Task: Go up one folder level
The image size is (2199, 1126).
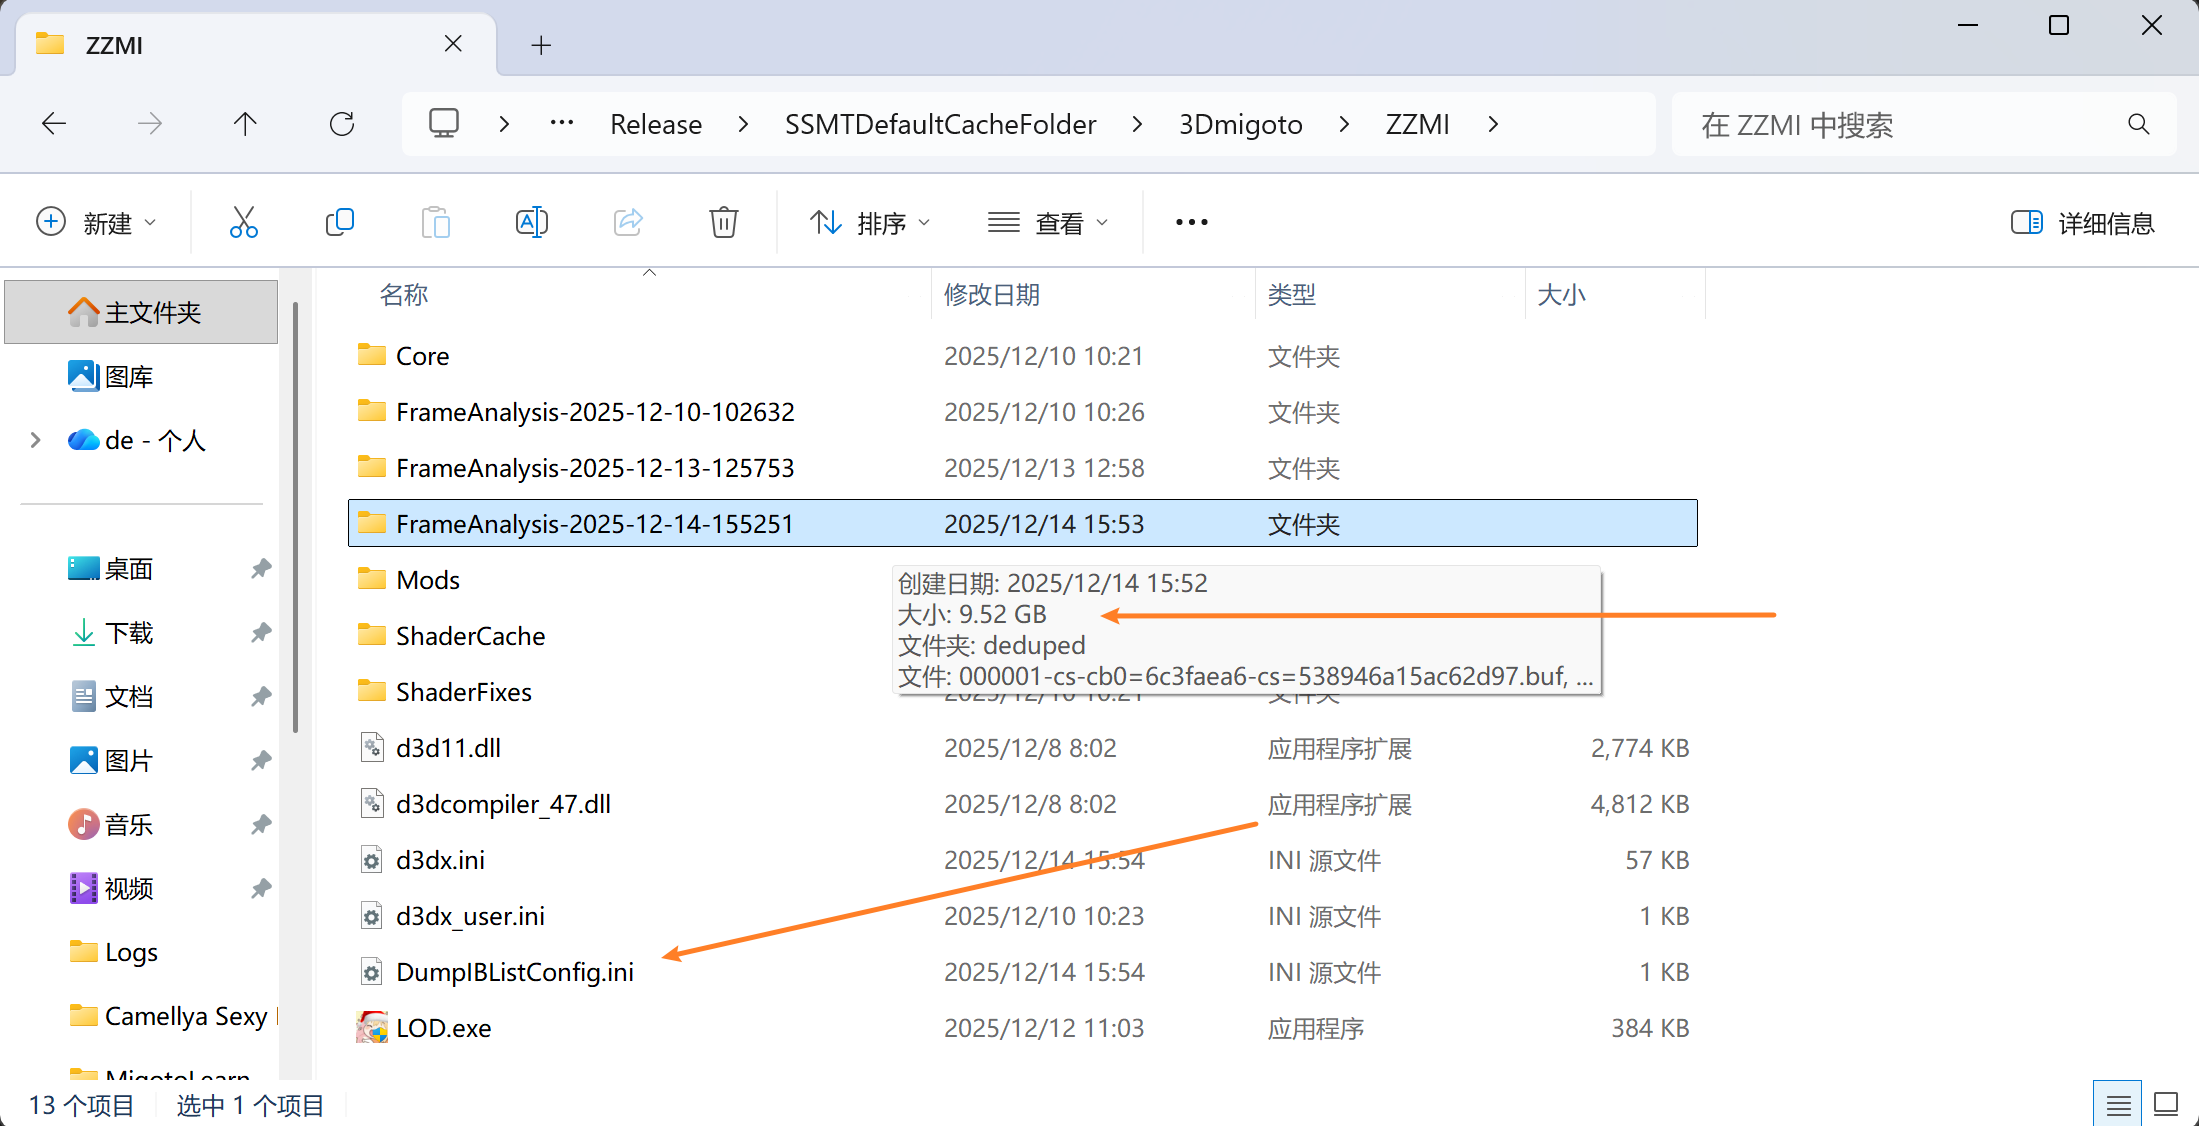Action: 245,124
